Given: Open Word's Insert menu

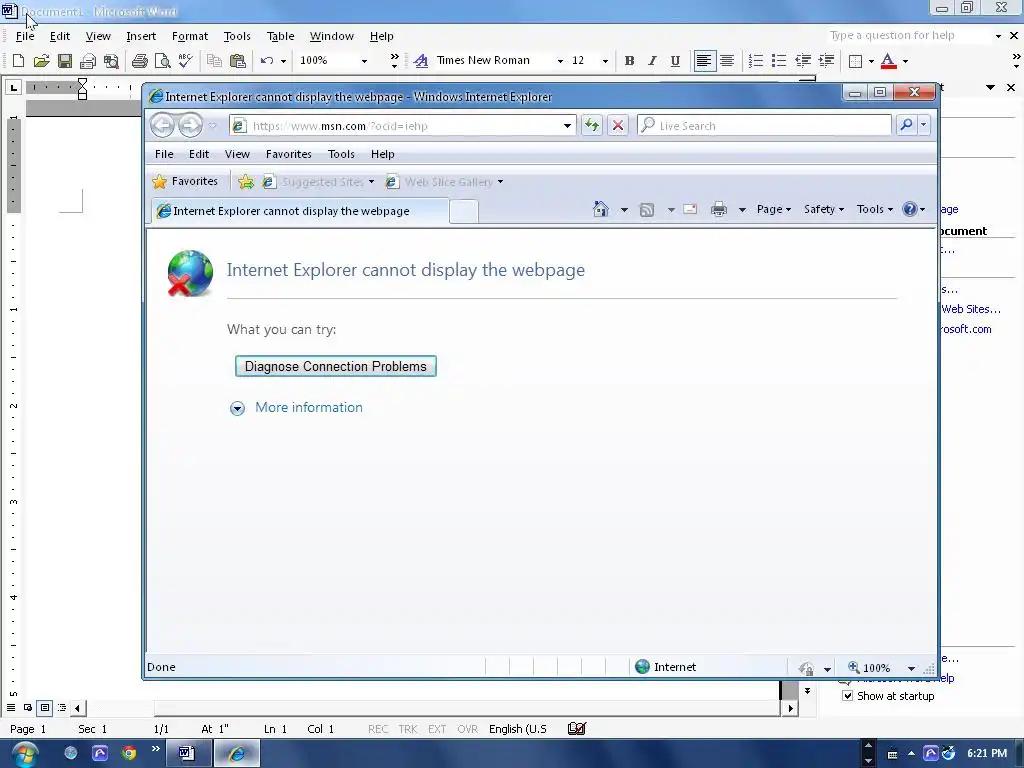Looking at the screenshot, I should pyautogui.click(x=141, y=36).
